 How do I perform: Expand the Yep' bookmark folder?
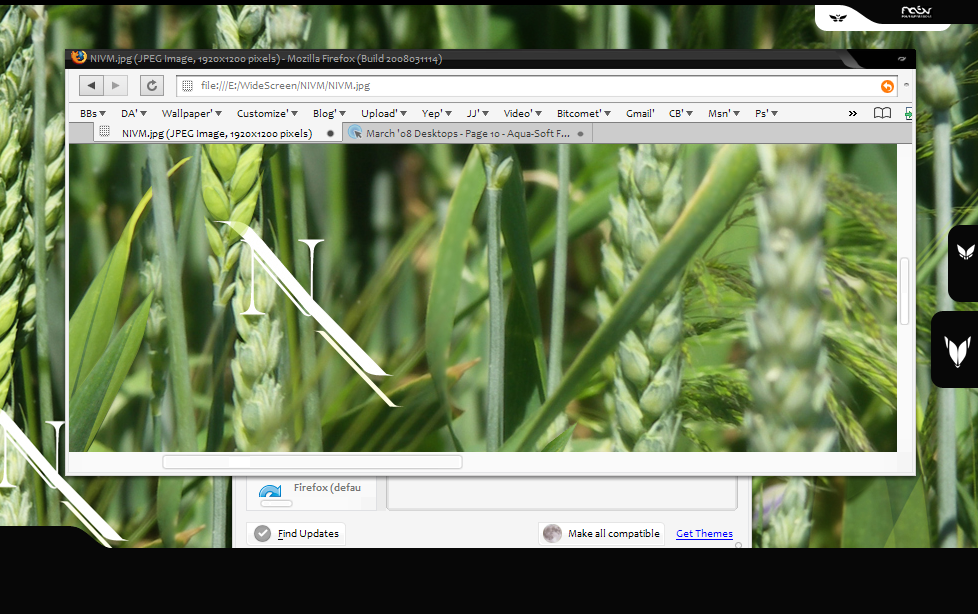coord(437,114)
